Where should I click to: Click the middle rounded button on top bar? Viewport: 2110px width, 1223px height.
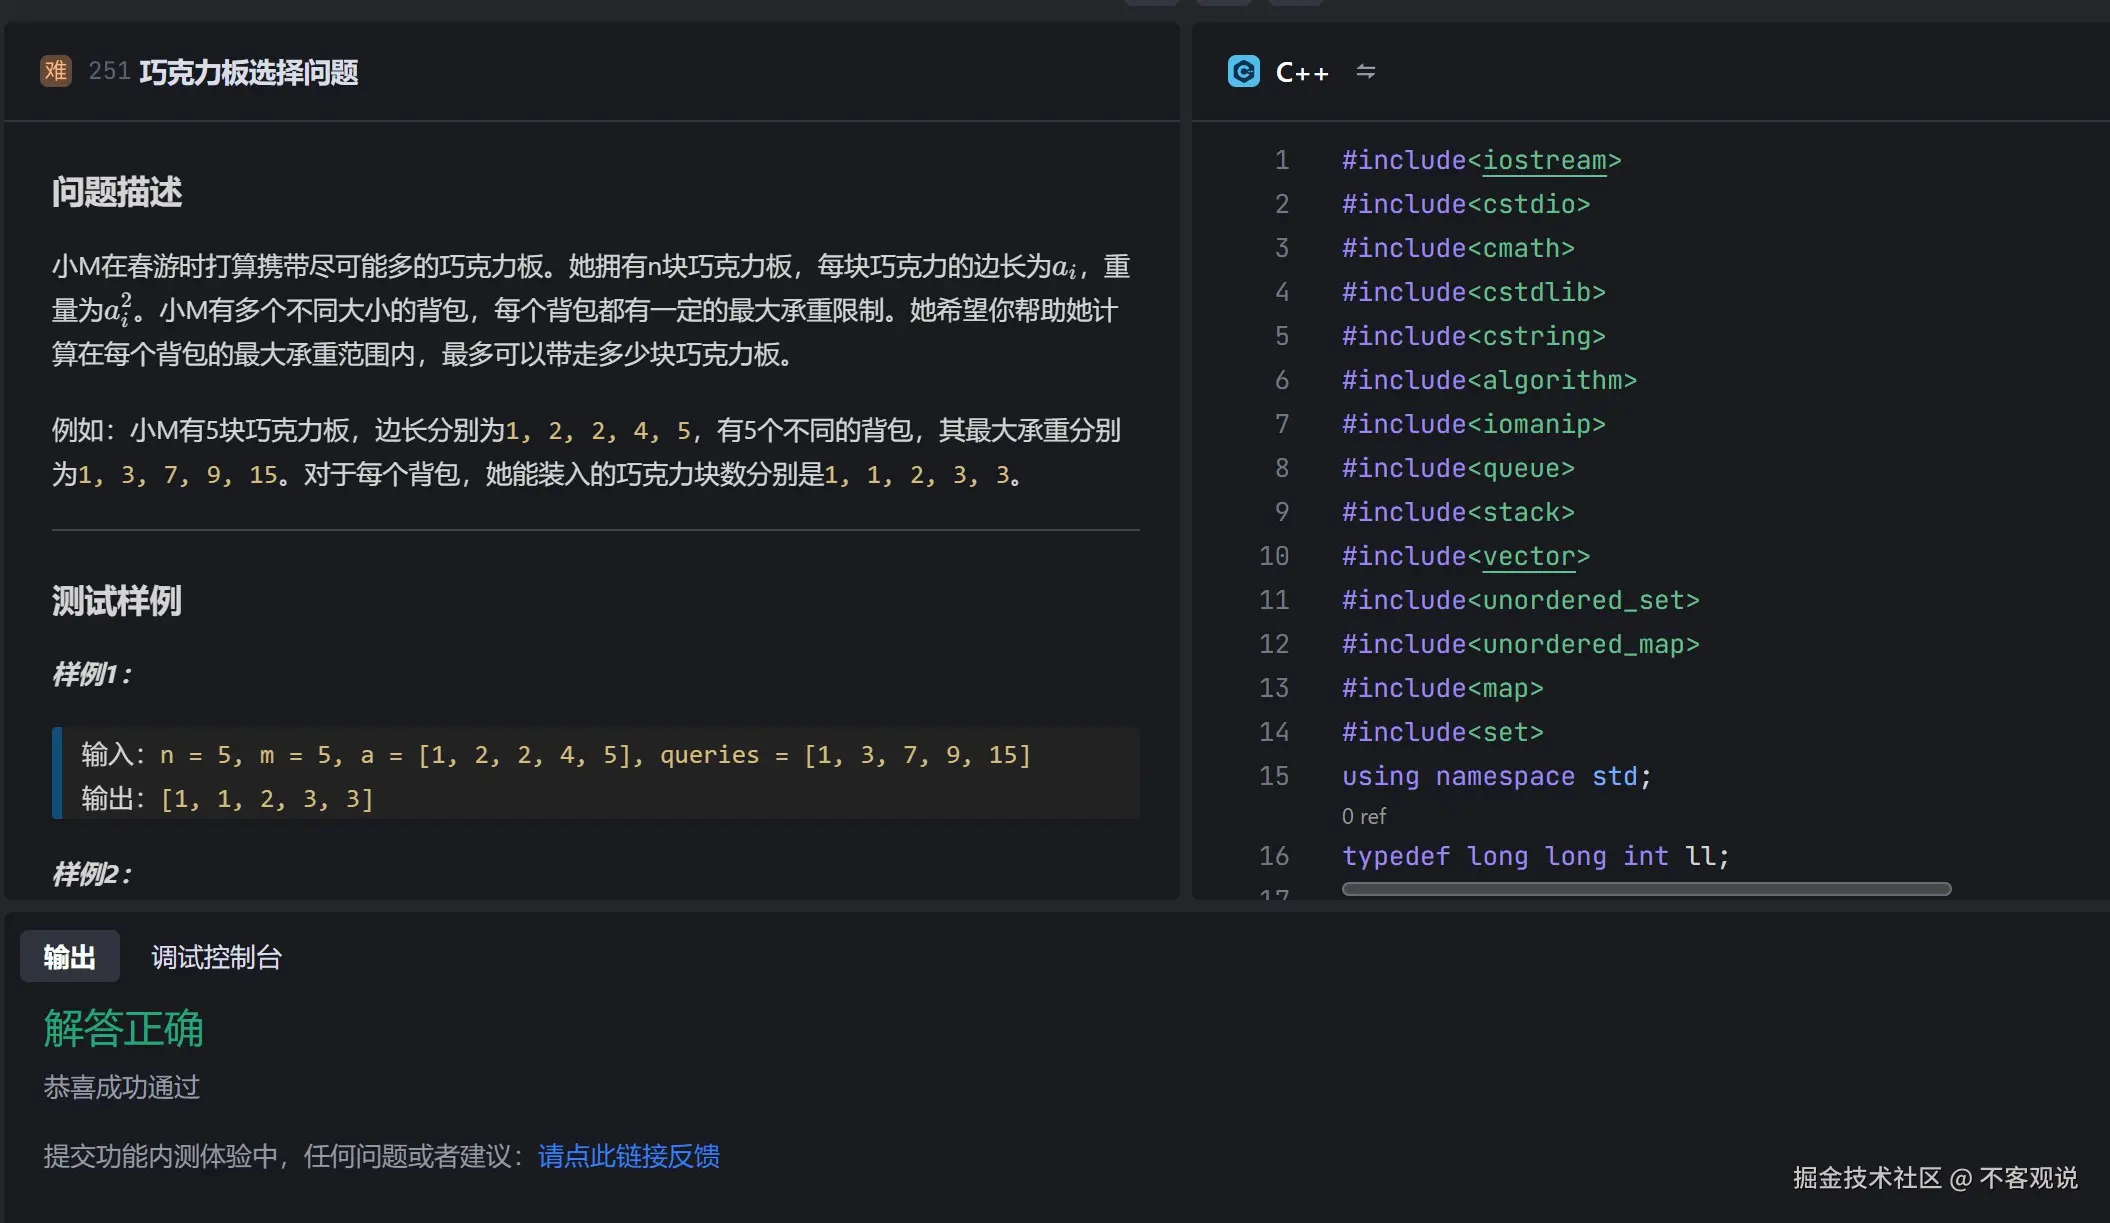(1224, 2)
